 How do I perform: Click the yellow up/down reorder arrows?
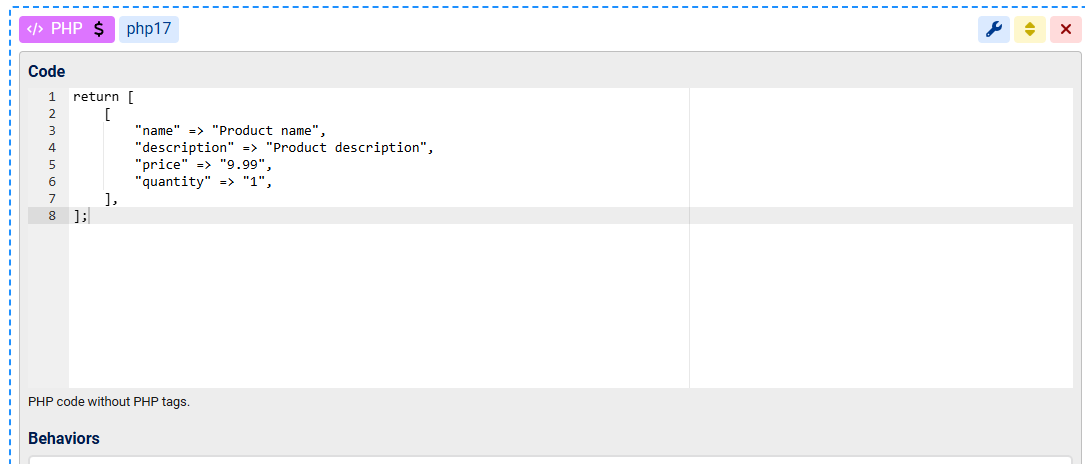tap(1029, 29)
